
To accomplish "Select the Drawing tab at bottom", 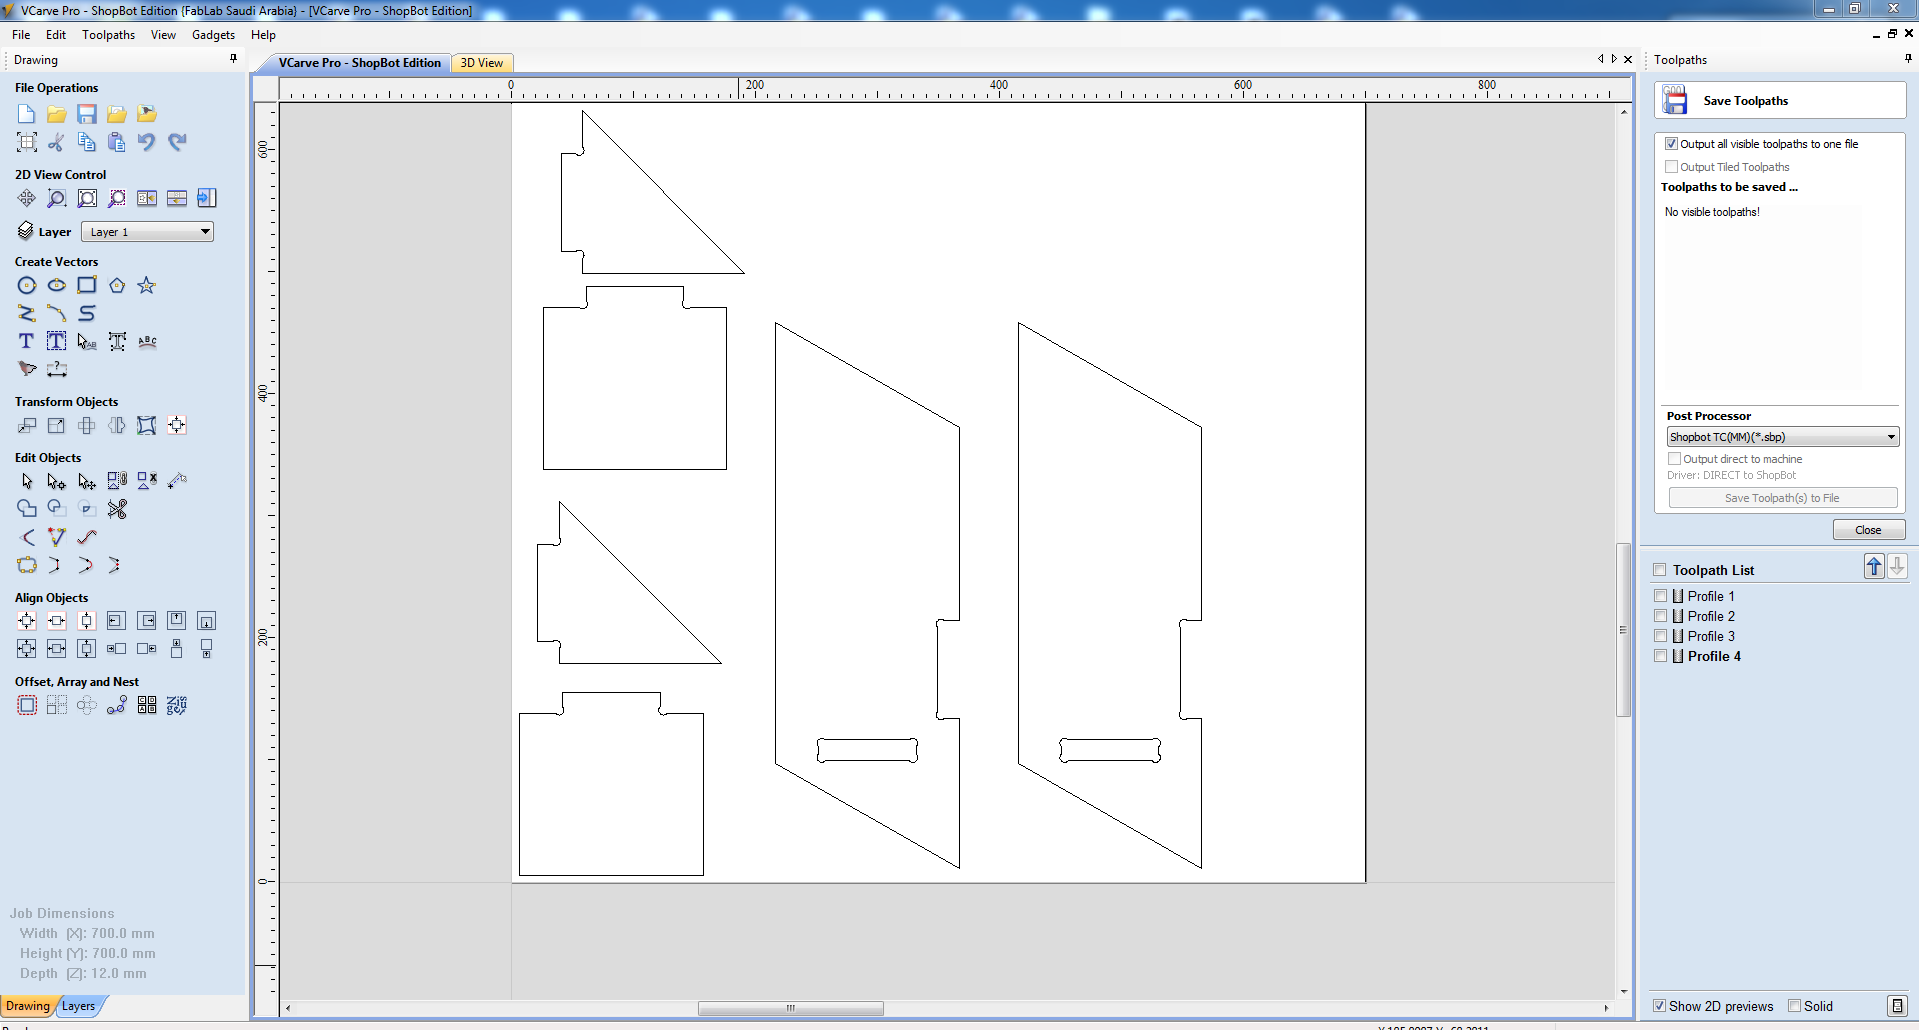I will (28, 1006).
